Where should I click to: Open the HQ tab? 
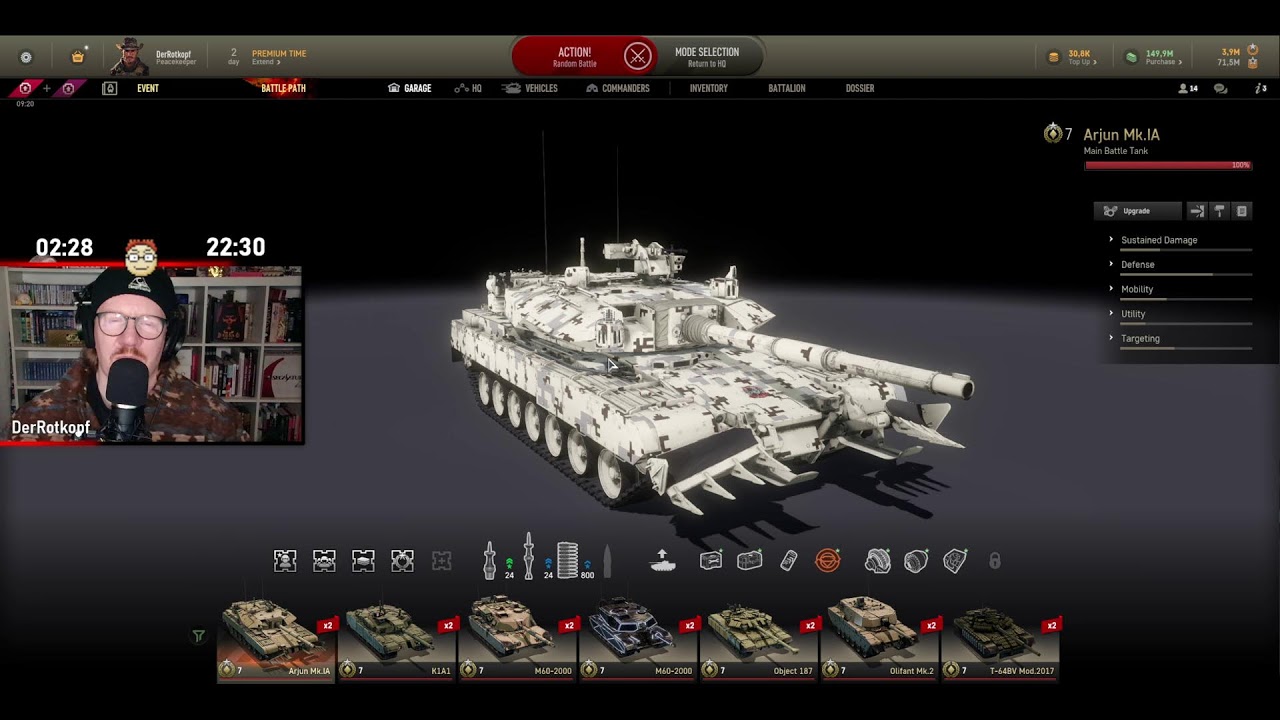(468, 88)
